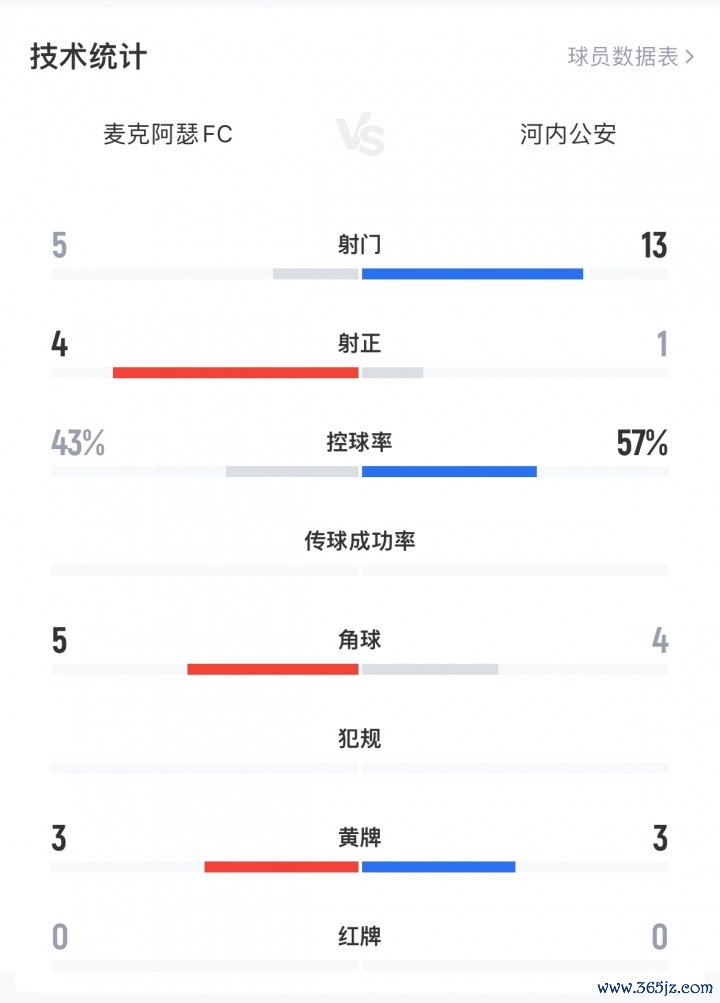Click the blue 黄牌 bar on right

click(438, 866)
